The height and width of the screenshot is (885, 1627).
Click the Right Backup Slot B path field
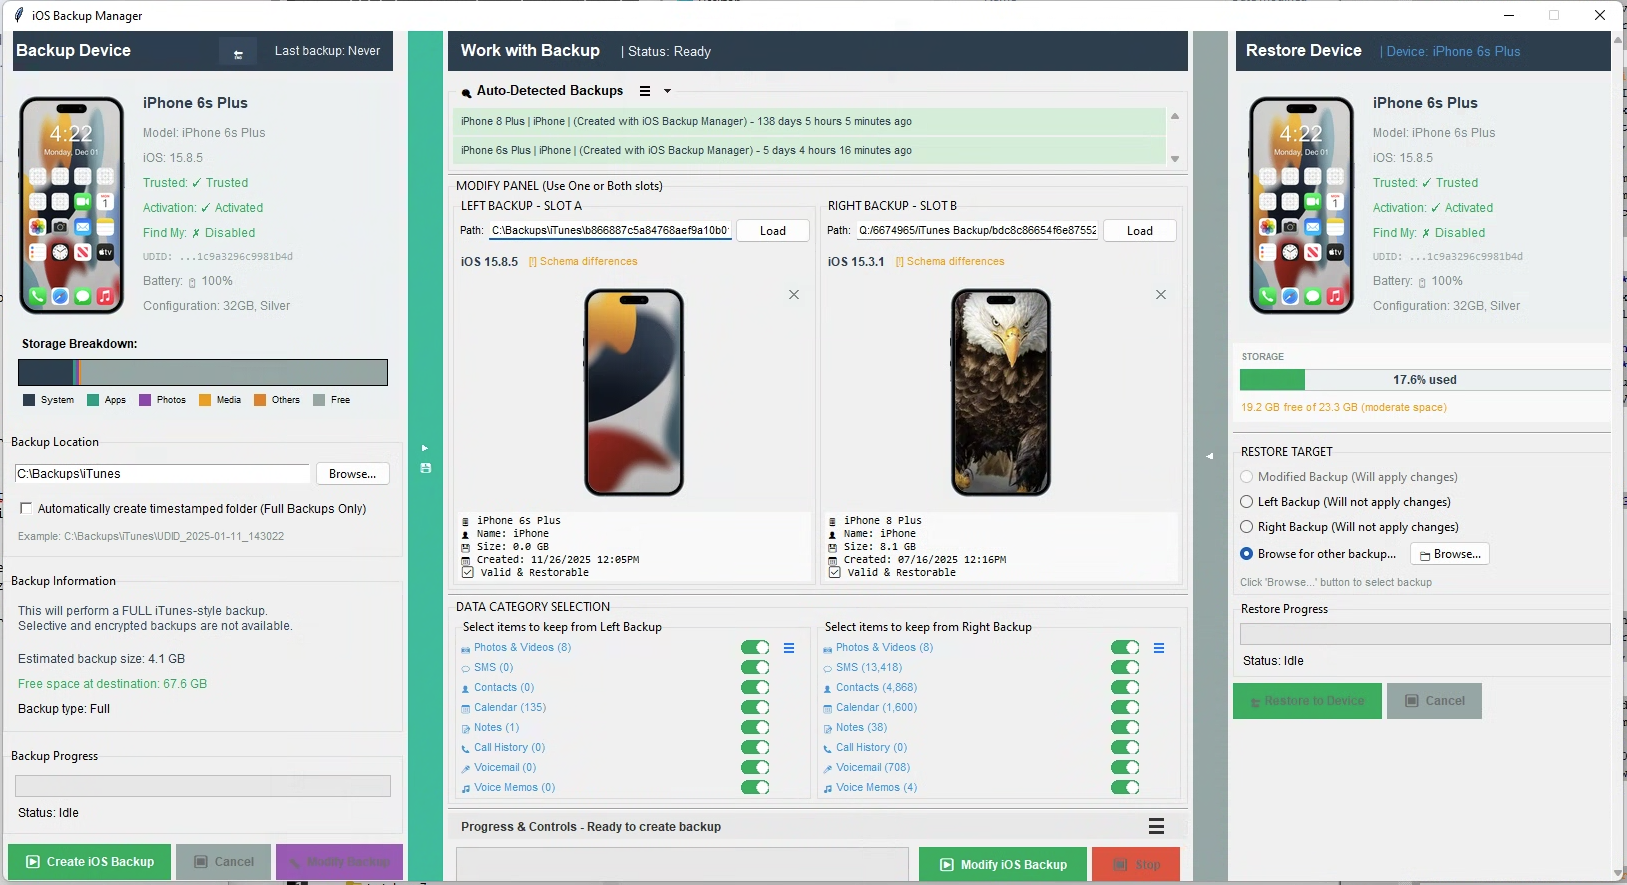coord(977,231)
